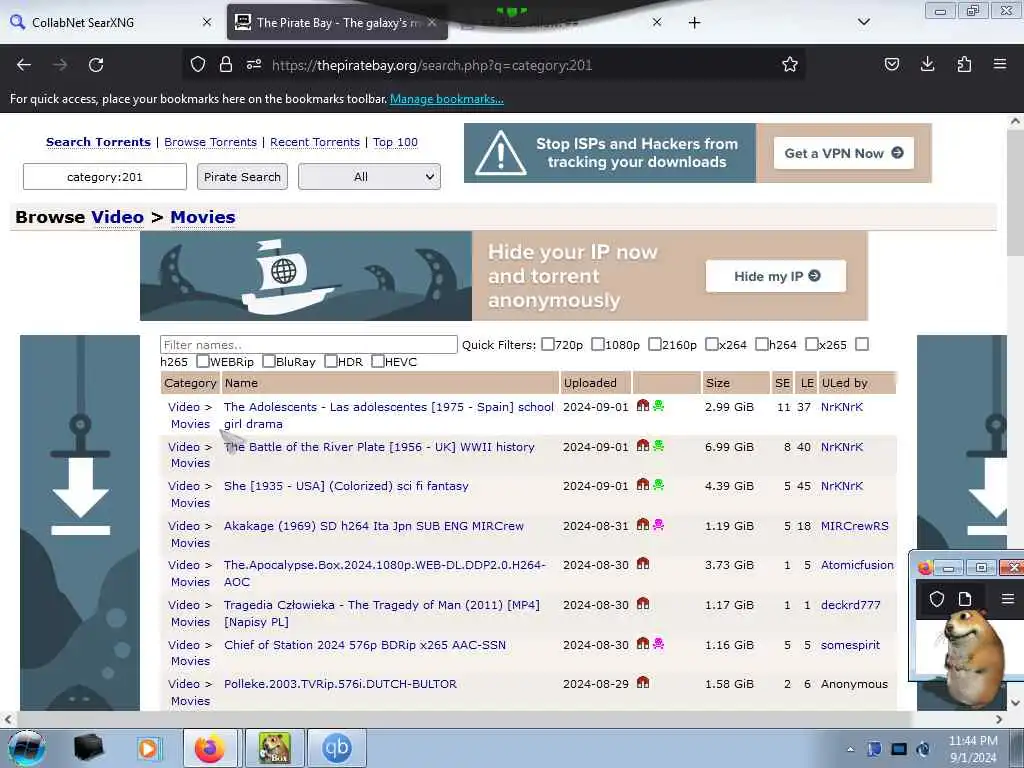Viewport: 1024px width, 768px height.
Task: Tick the x264 quick filter checkbox
Action: [712, 344]
